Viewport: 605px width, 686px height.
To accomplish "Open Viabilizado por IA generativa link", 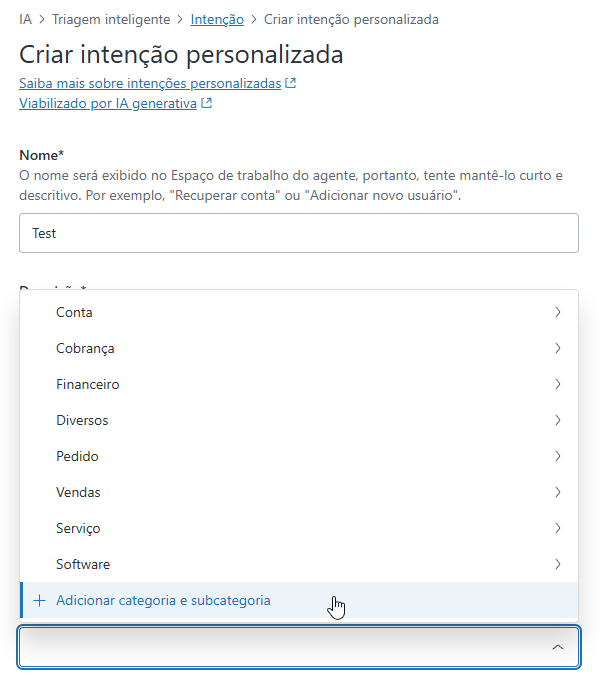I will tap(108, 103).
